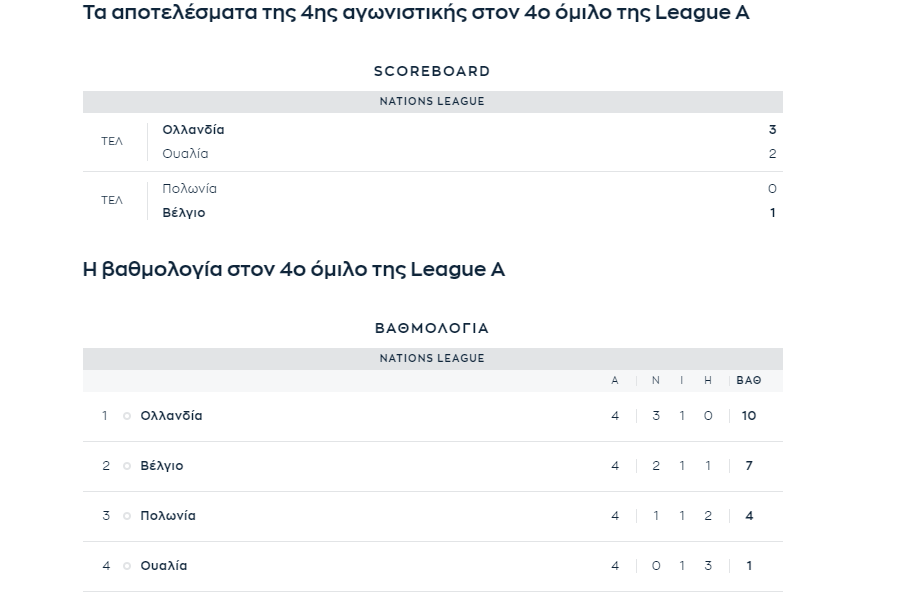This screenshot has width=915, height=605.
Task: Open Βέλγιο in the standings table
Action: point(162,466)
